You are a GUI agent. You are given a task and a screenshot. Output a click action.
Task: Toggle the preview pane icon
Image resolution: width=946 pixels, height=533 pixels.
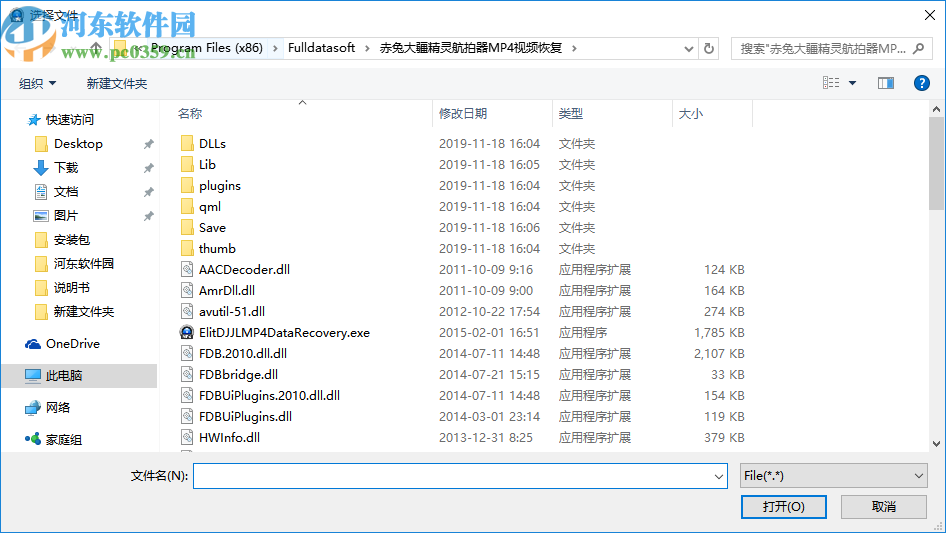point(886,83)
